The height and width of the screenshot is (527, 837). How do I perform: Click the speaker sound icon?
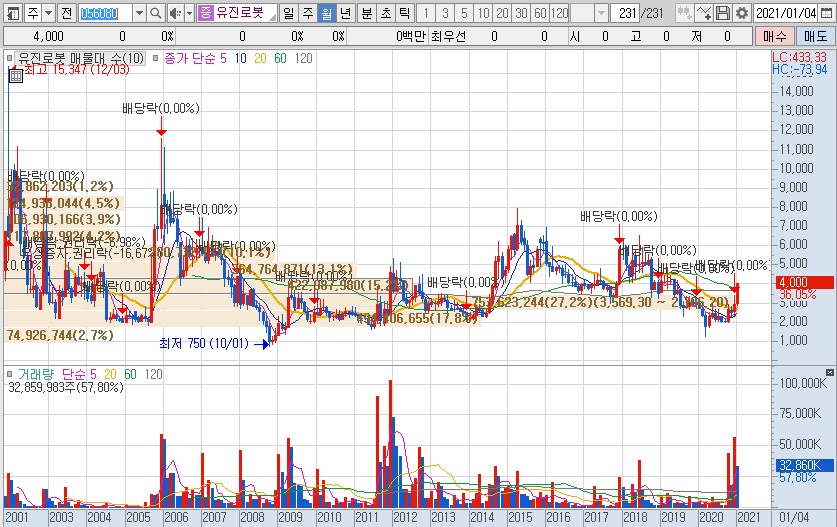coord(175,13)
